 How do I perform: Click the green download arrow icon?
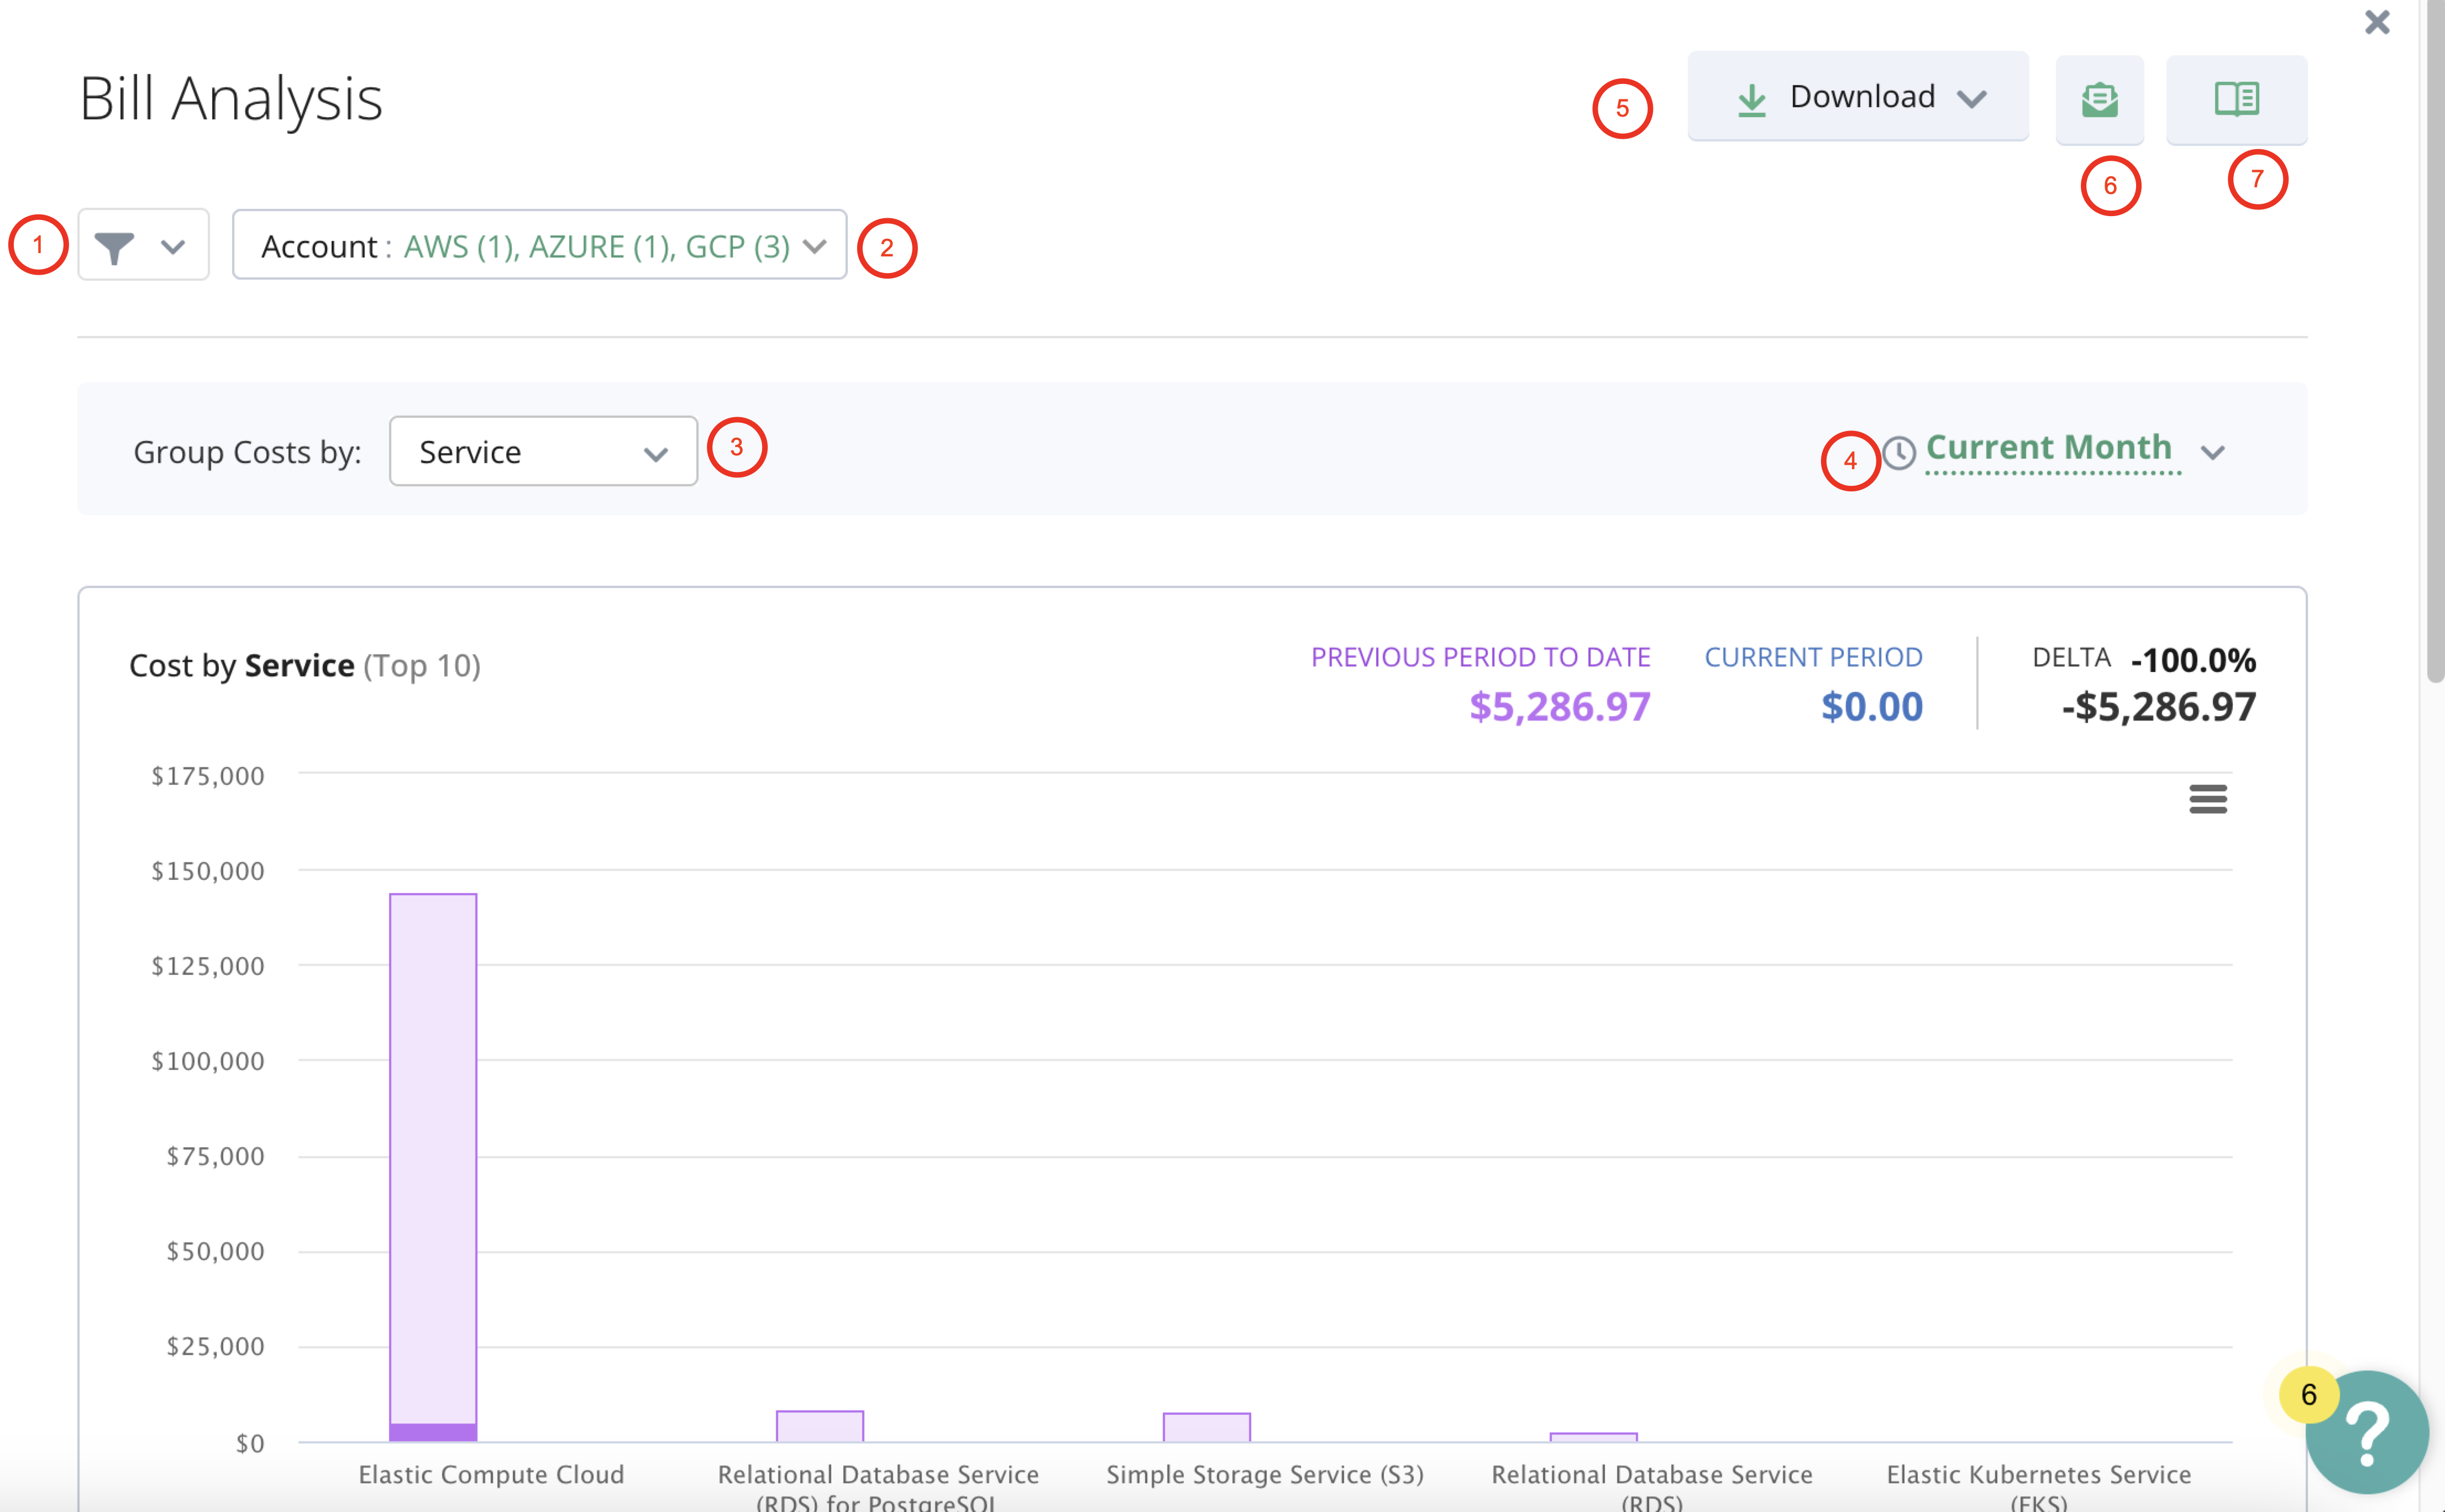[1752, 100]
